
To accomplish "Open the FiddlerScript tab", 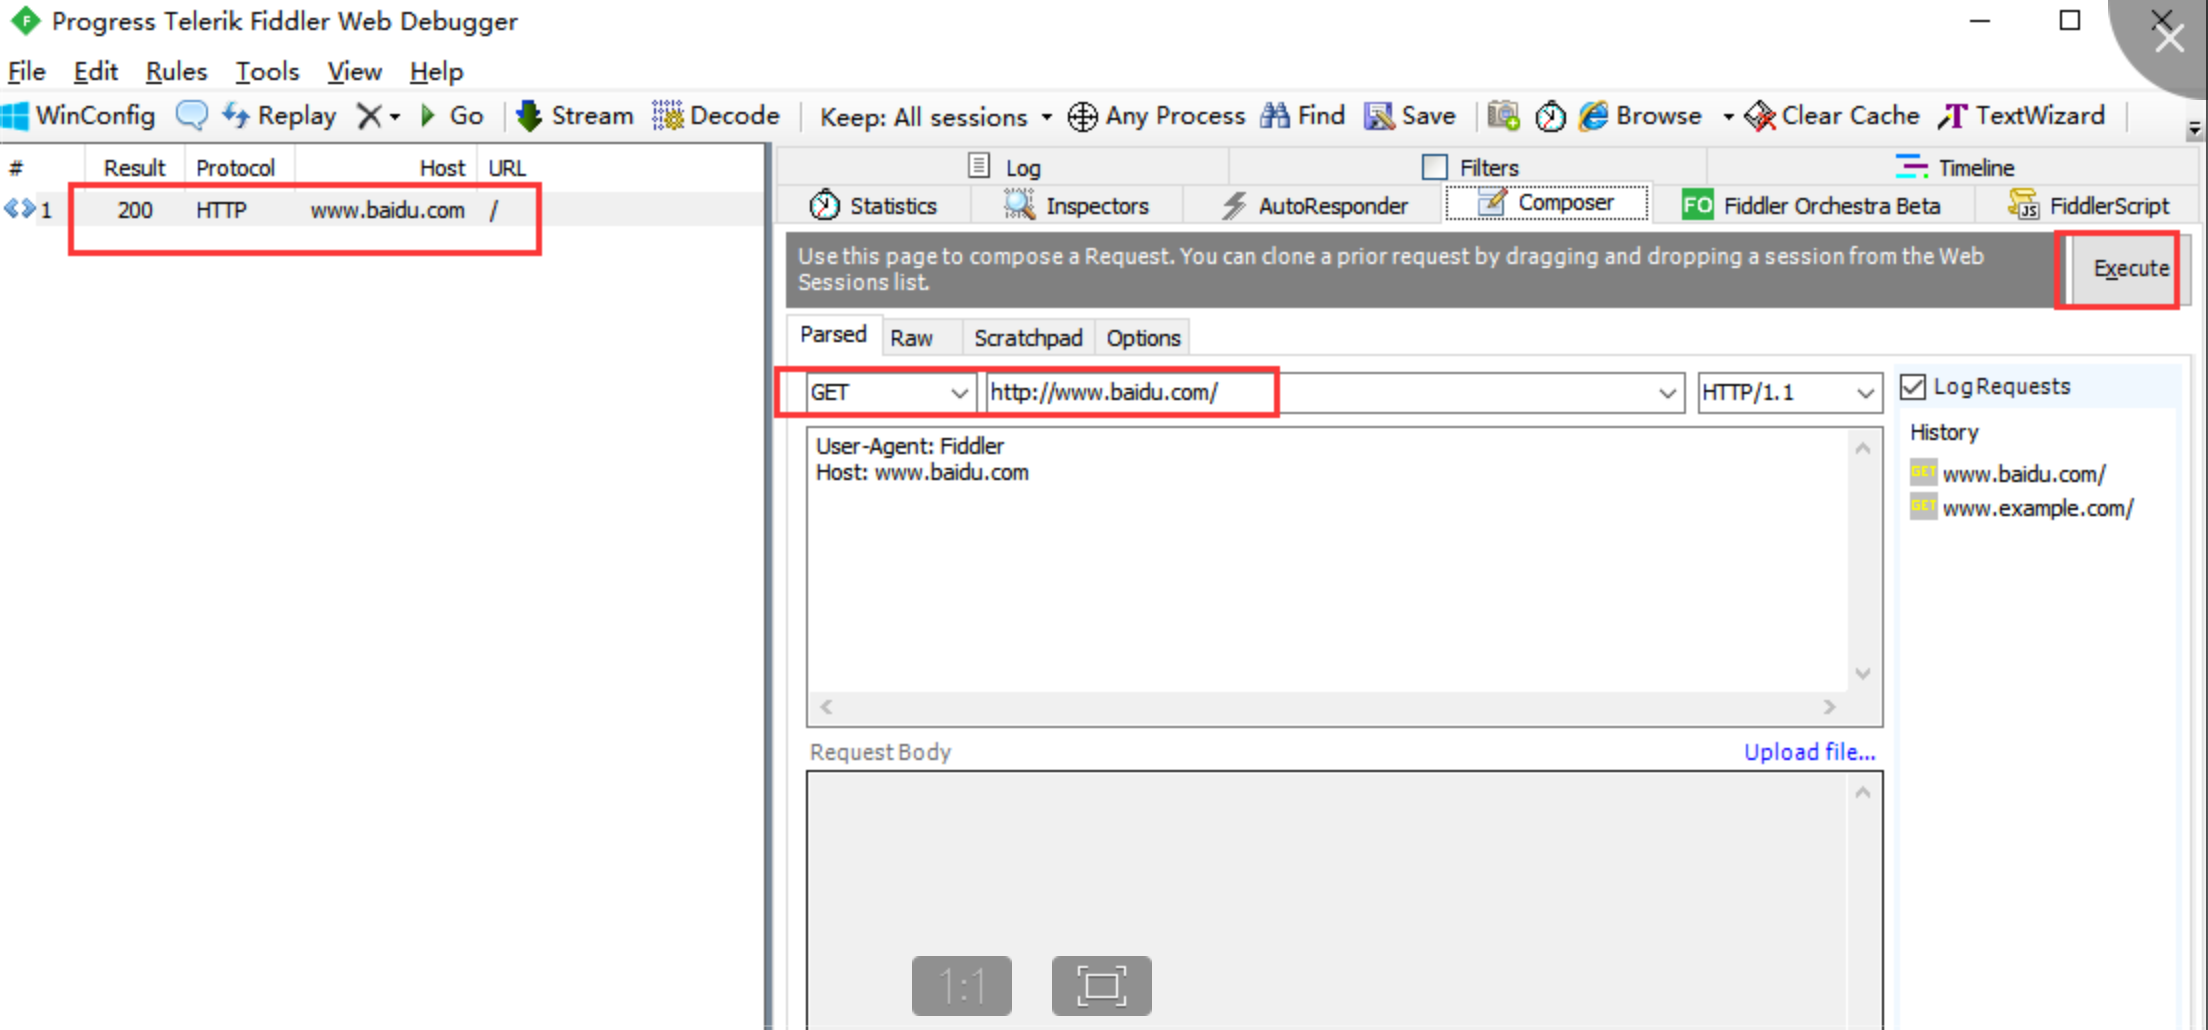I will coord(2088,206).
